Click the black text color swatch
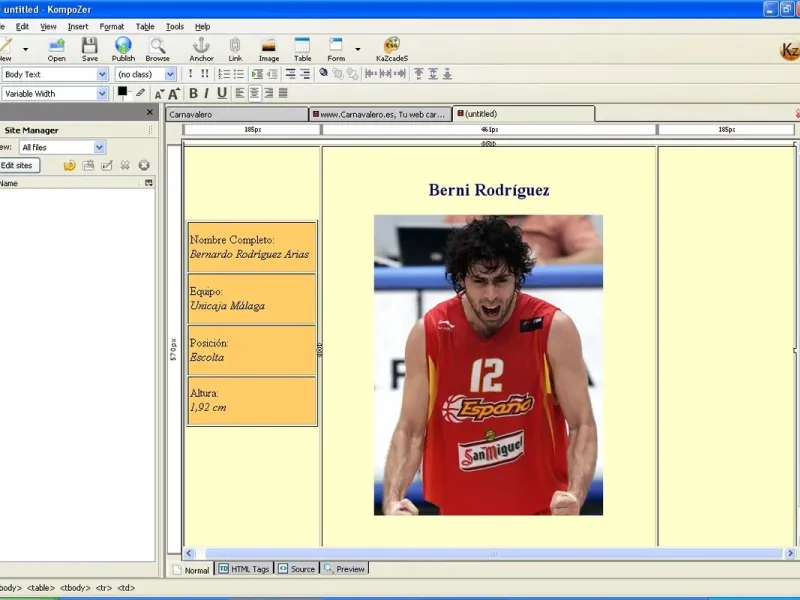Viewport: 800px width, 600px height. [122, 92]
